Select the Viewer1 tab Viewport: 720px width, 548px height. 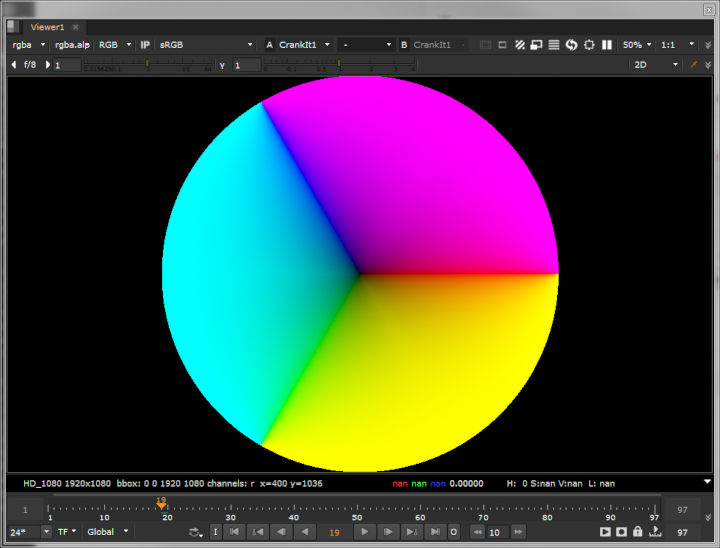[47, 27]
